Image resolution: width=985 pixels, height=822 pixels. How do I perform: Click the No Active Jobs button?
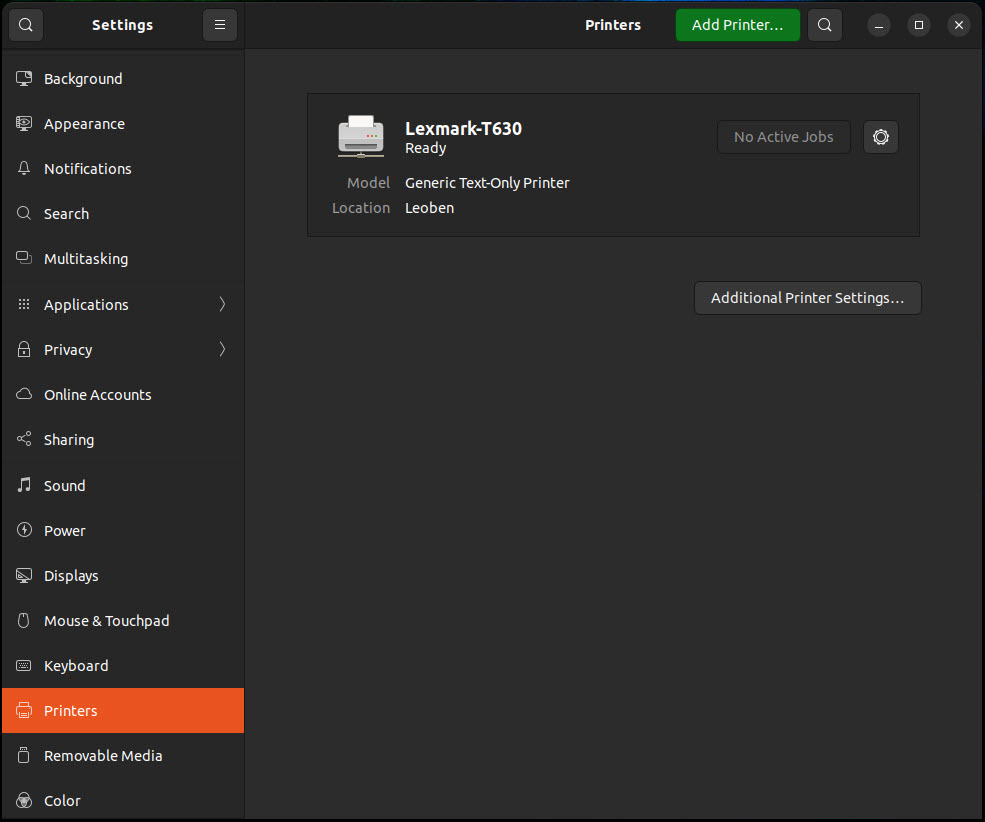pyautogui.click(x=783, y=137)
